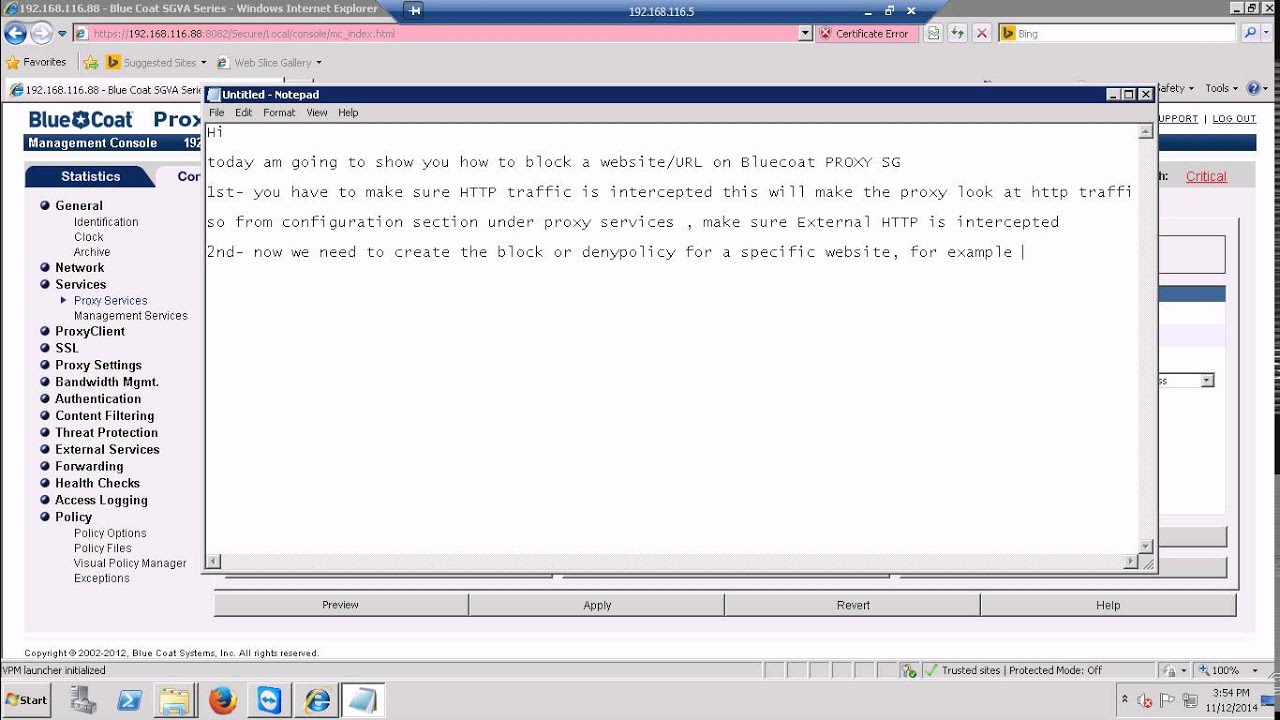Switch to Internet Explorer on taskbar

pyautogui.click(x=316, y=700)
